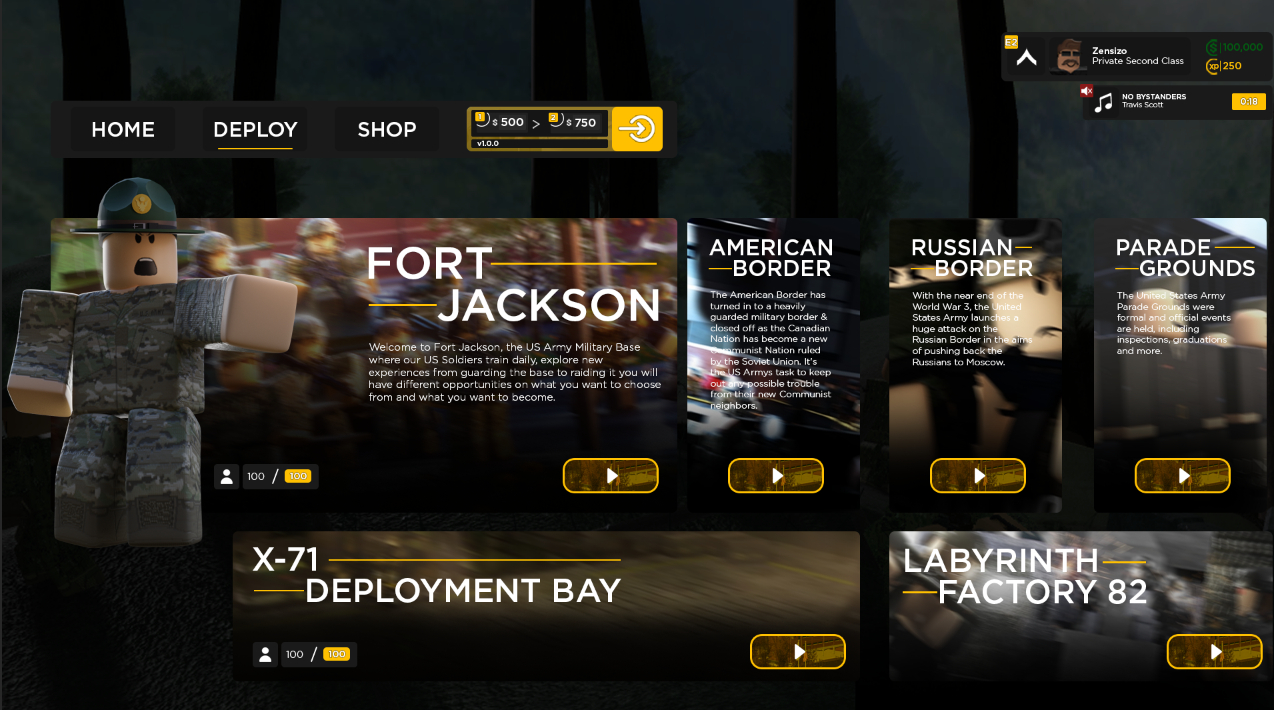Click the Parade Grounds description text
Viewport: 1274px width, 710px height.
pyautogui.click(x=1172, y=323)
